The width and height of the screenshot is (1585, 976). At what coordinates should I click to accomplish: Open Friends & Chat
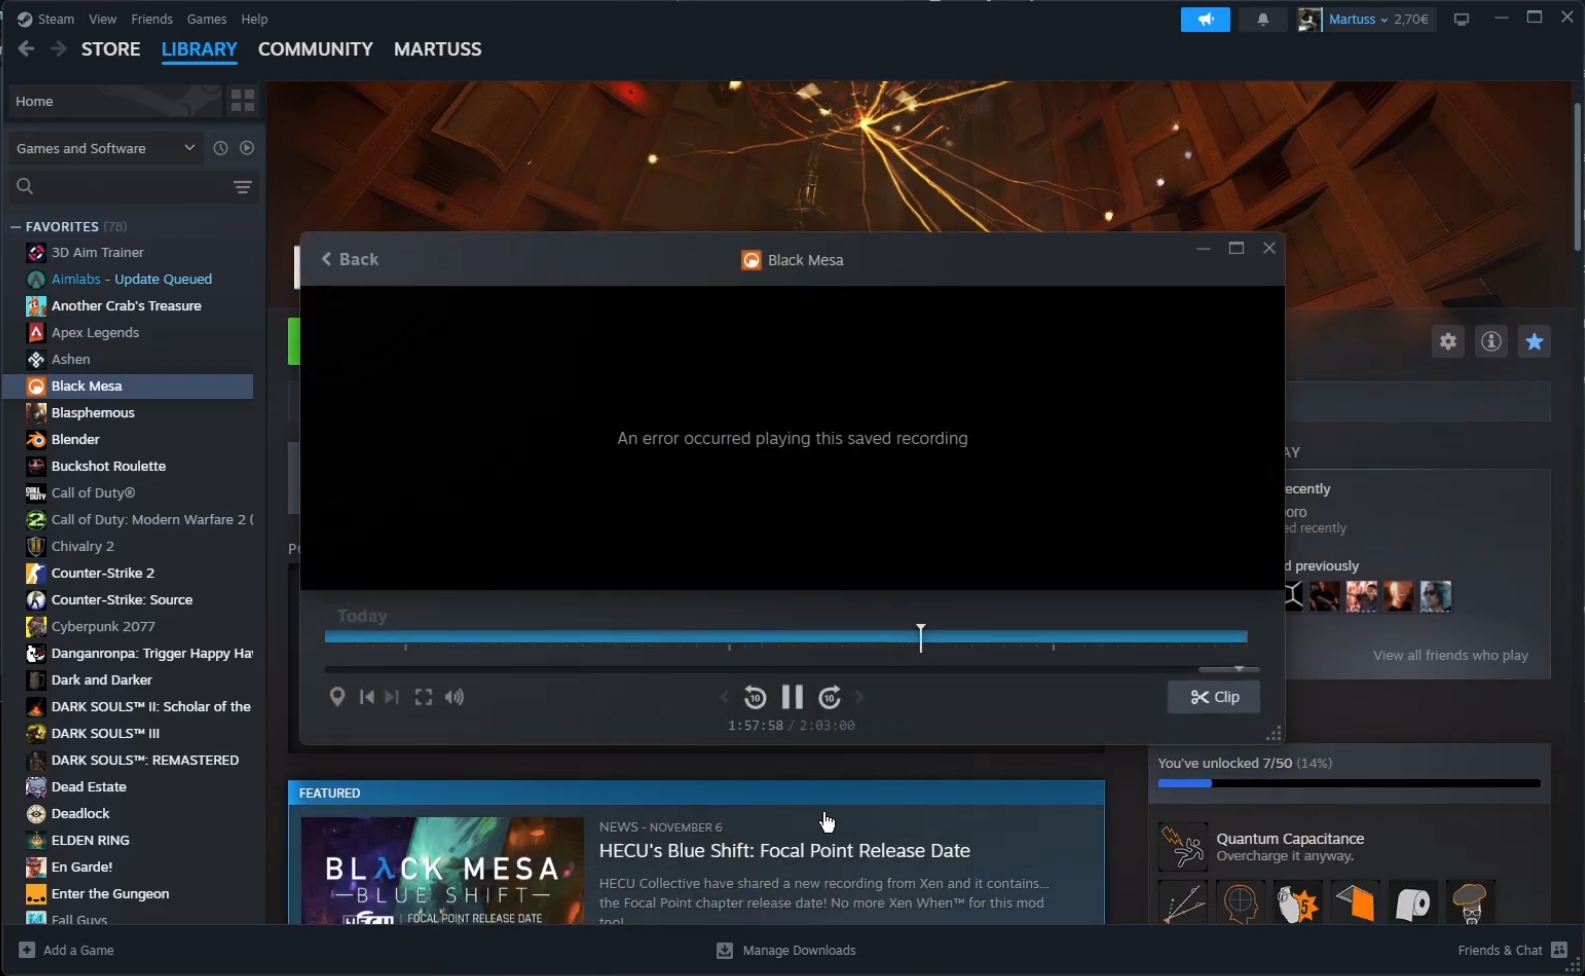(1512, 950)
